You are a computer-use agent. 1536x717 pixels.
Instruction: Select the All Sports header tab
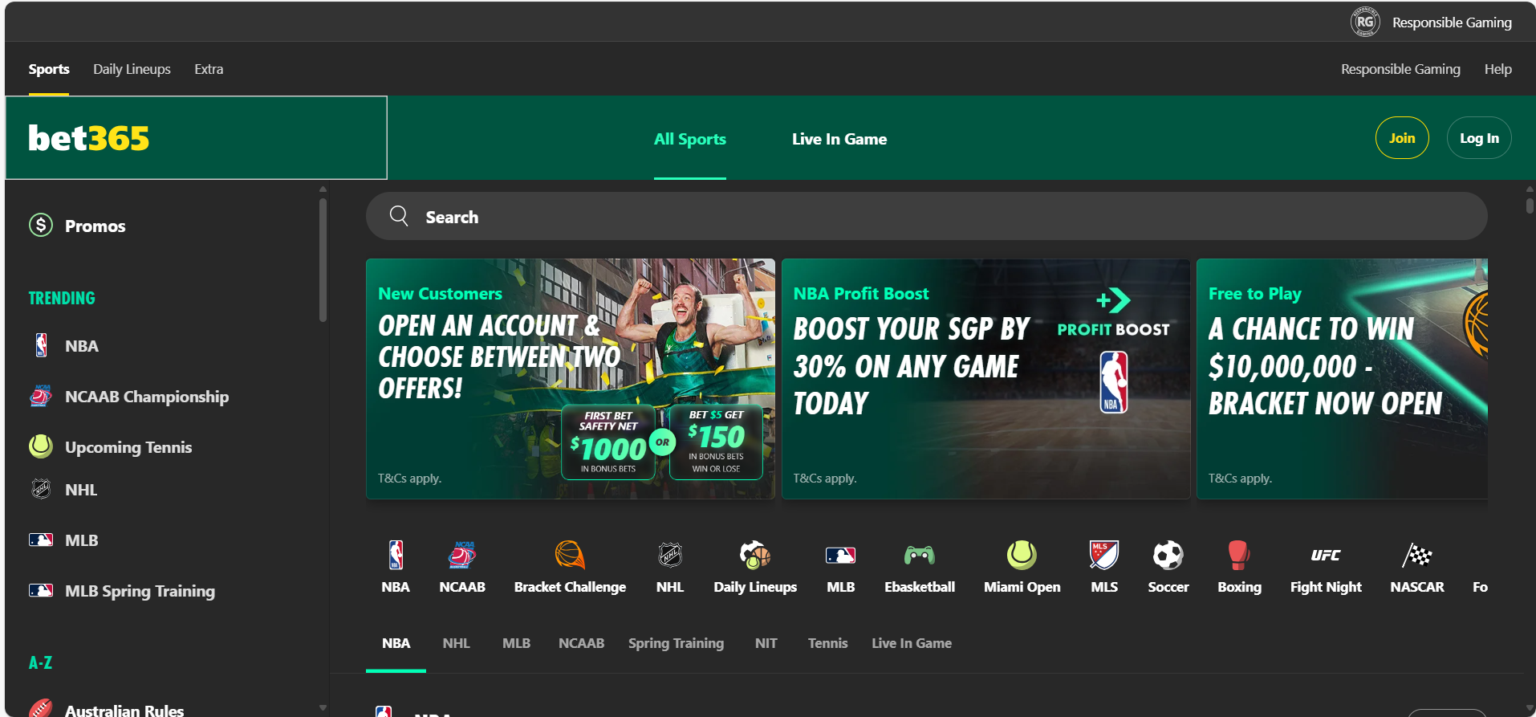pyautogui.click(x=690, y=139)
